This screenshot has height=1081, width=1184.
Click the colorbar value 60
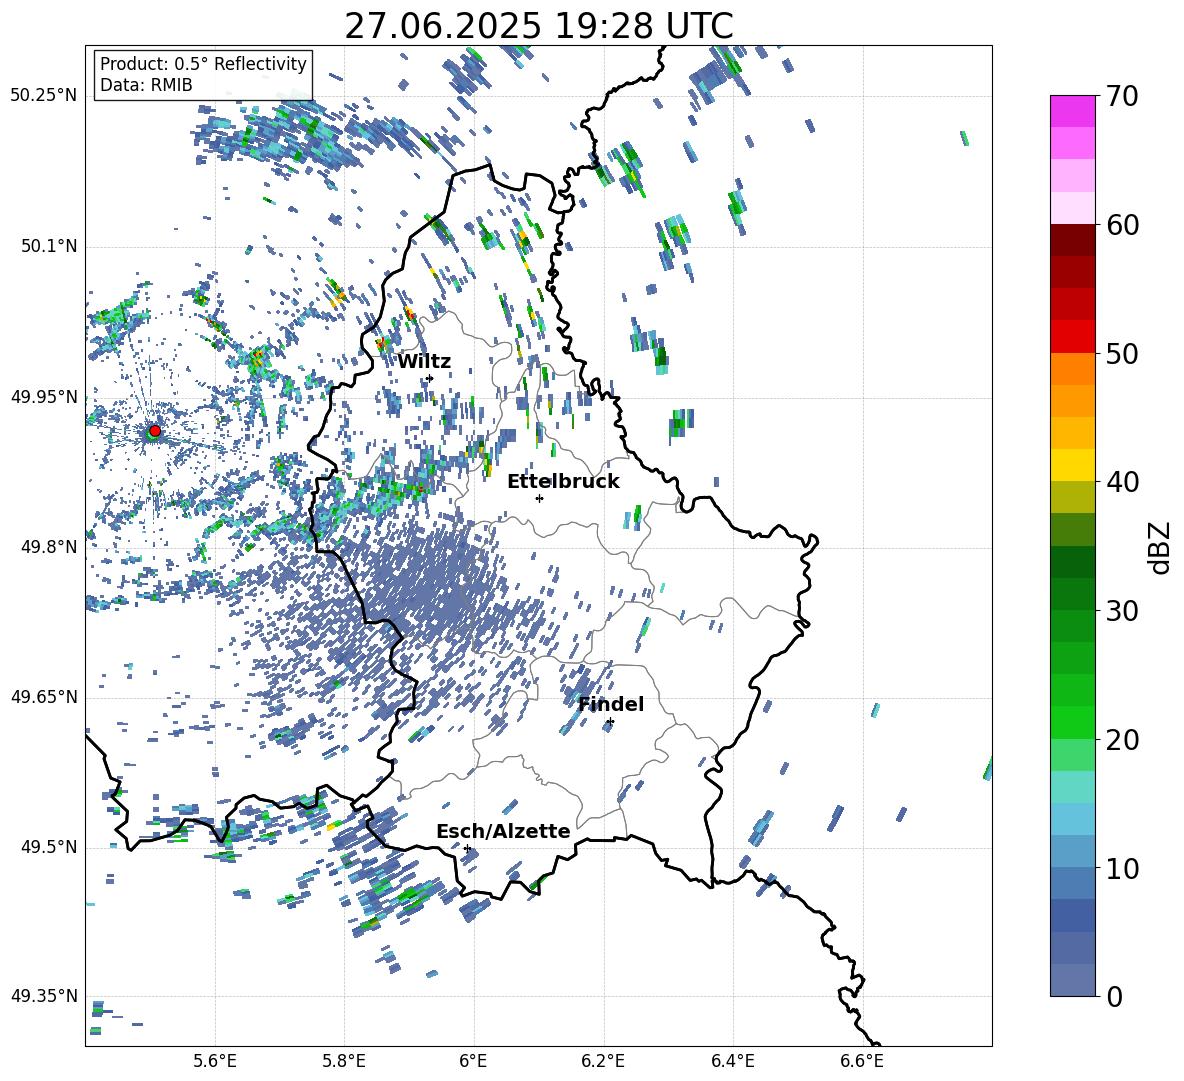(1122, 225)
